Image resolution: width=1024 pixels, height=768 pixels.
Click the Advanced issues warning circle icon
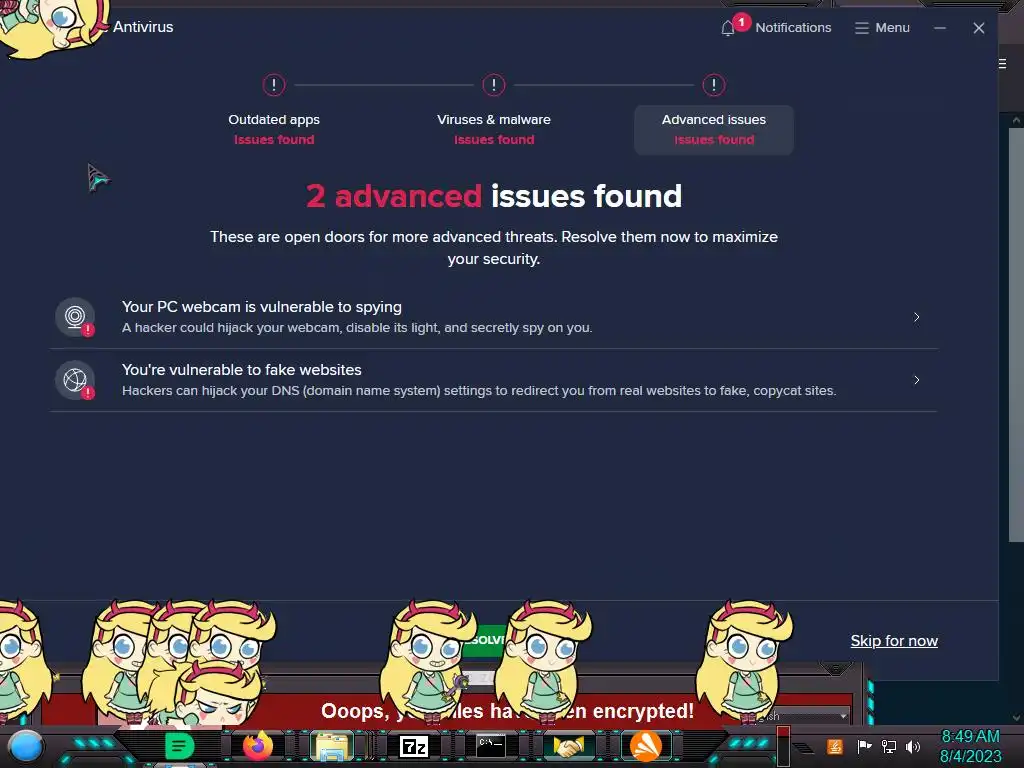714,85
